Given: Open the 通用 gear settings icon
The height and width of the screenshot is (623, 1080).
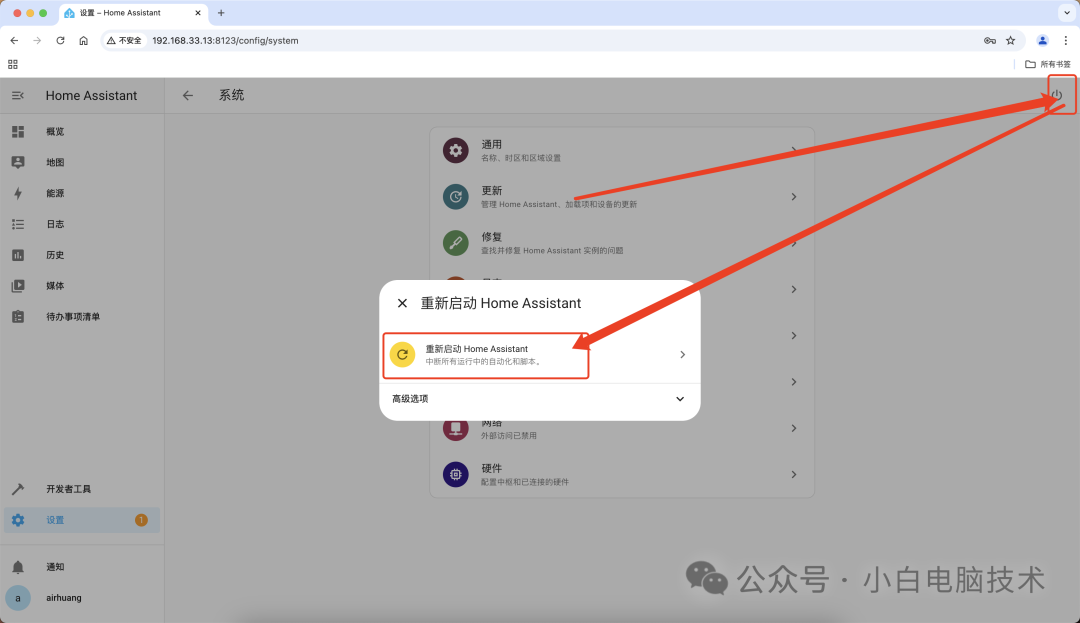Looking at the screenshot, I should click(455, 150).
